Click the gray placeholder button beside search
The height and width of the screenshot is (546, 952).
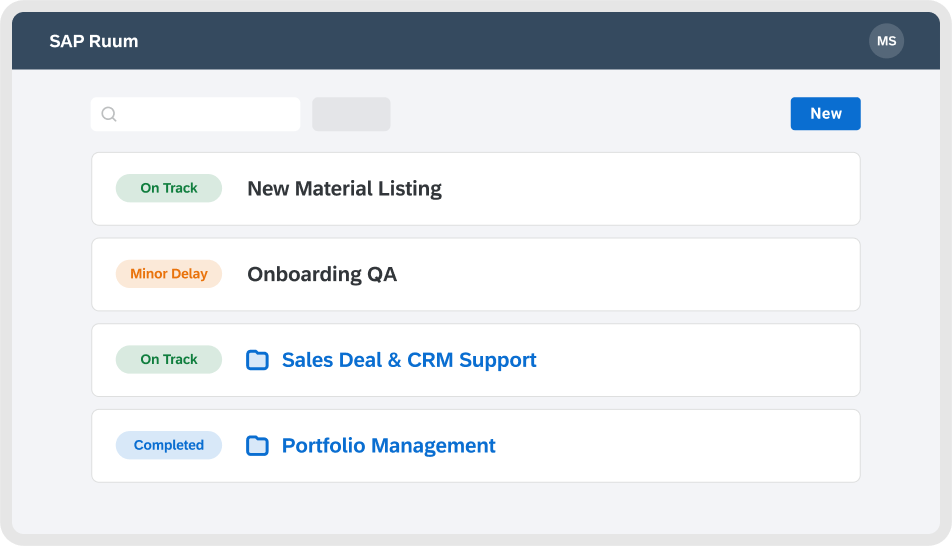[351, 114]
